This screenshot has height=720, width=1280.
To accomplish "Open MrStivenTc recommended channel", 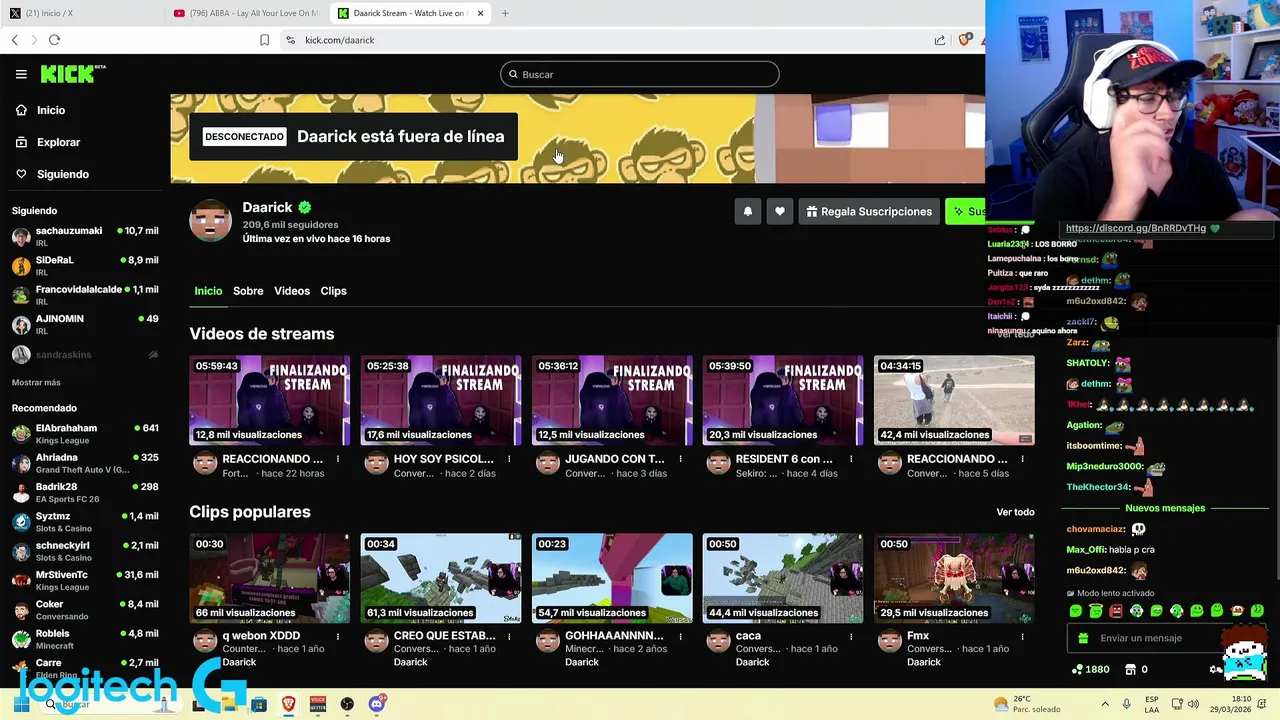I will point(85,580).
